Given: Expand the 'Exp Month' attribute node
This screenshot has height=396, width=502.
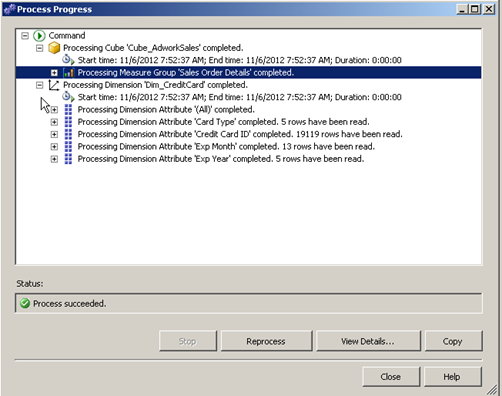Looking at the screenshot, I should 54,147.
